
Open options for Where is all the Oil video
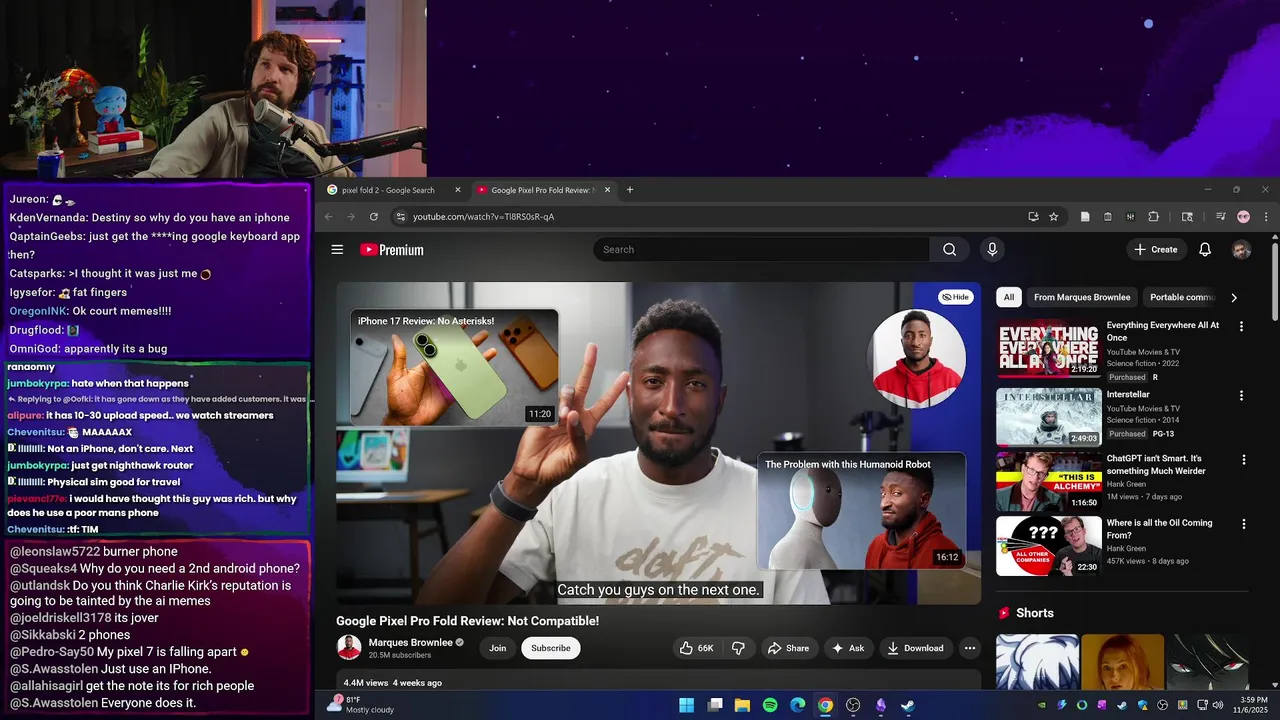[1244, 524]
